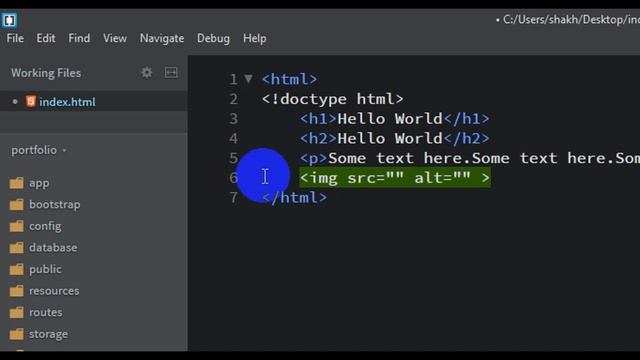The image size is (640, 360).
Task: Expand the storage folder
Action: point(48,334)
